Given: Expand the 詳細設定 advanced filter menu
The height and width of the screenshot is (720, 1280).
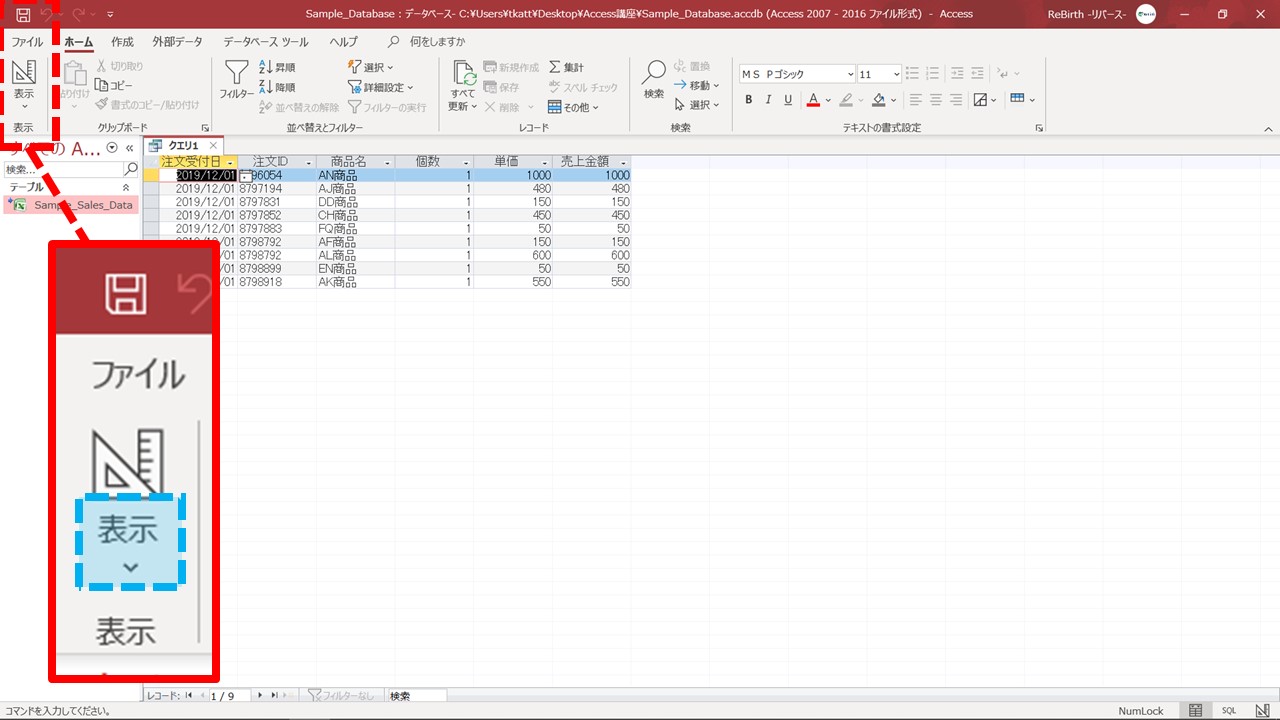Looking at the screenshot, I should coord(381,87).
